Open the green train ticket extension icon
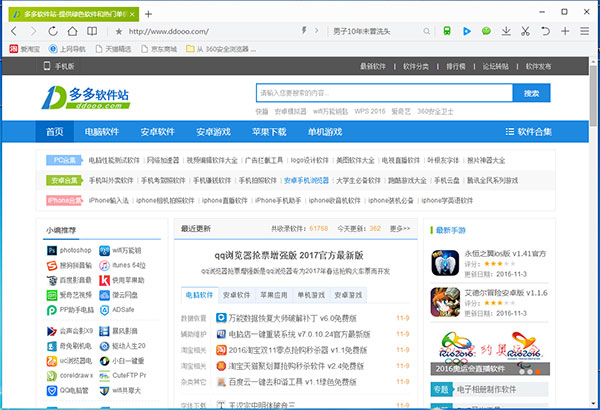600x410 pixels. click(x=447, y=31)
